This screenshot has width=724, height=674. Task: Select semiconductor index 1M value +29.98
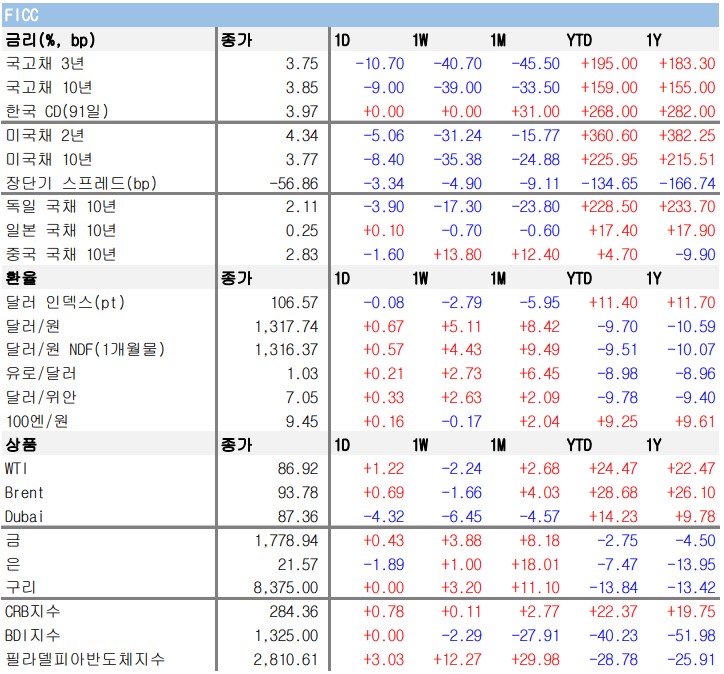tap(535, 660)
